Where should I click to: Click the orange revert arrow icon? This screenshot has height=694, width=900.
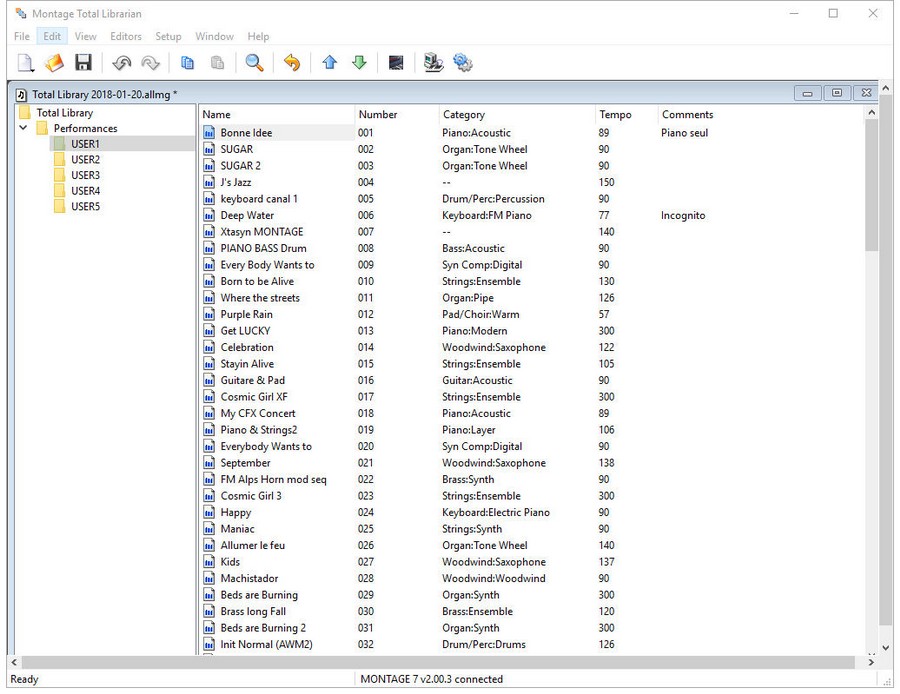(x=292, y=63)
